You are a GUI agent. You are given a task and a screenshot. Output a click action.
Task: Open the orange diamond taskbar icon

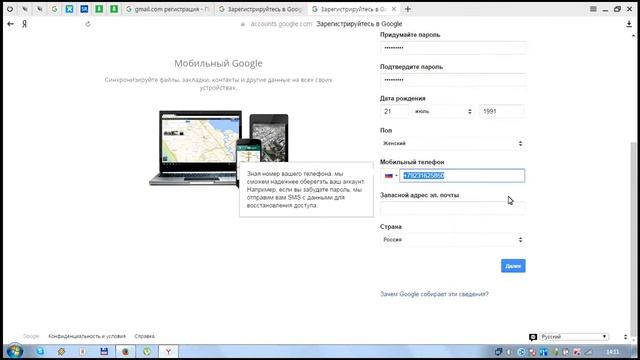point(61,351)
